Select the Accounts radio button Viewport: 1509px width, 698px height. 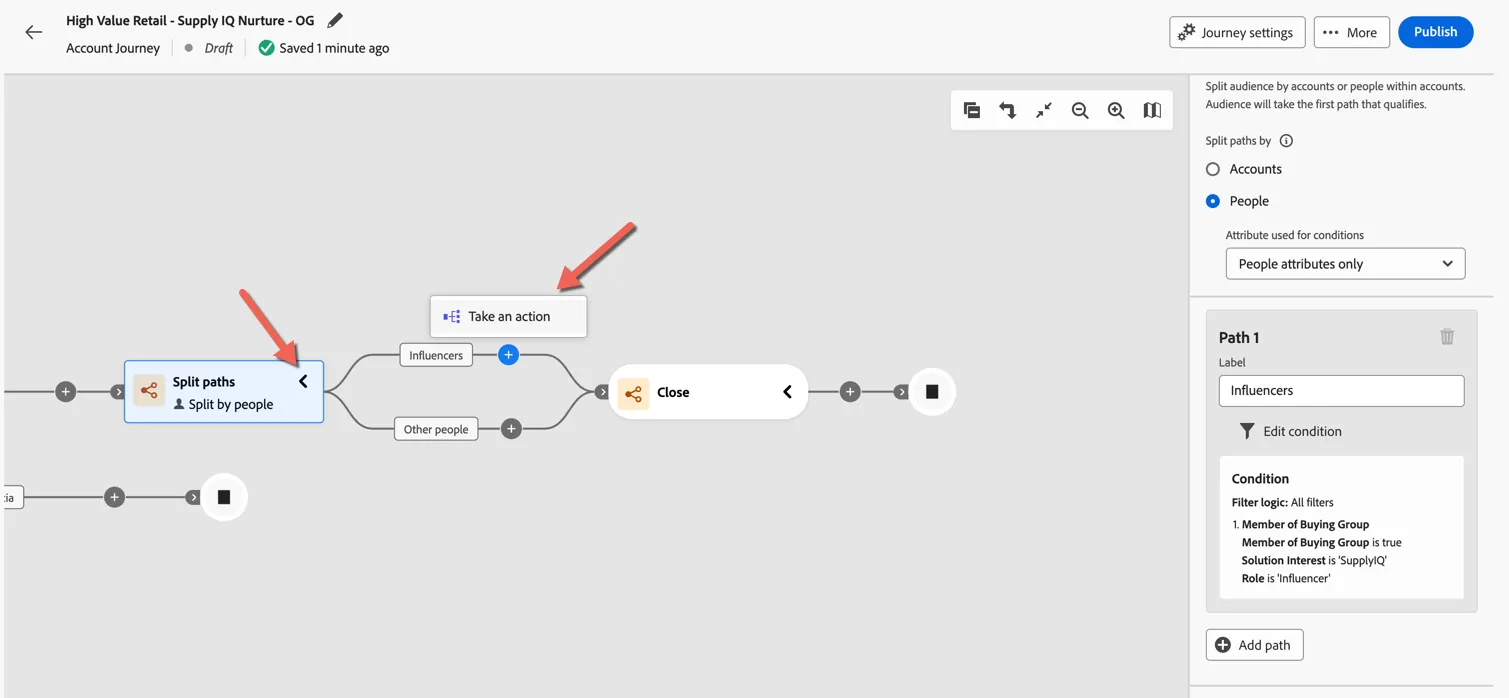(x=1213, y=169)
